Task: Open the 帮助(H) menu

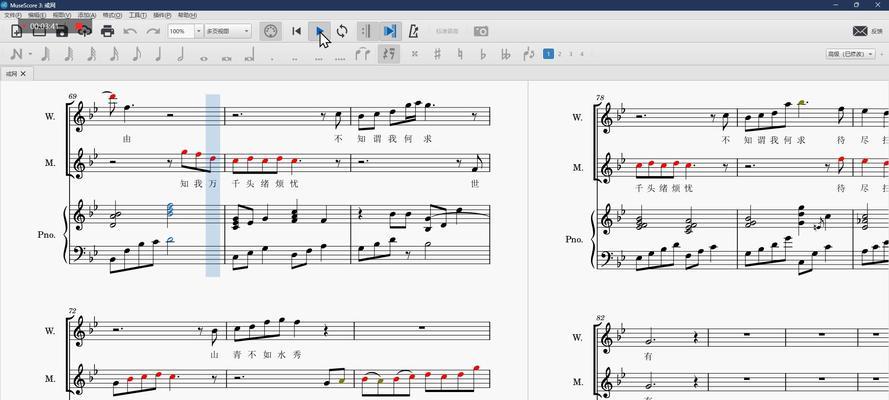Action: (187, 15)
